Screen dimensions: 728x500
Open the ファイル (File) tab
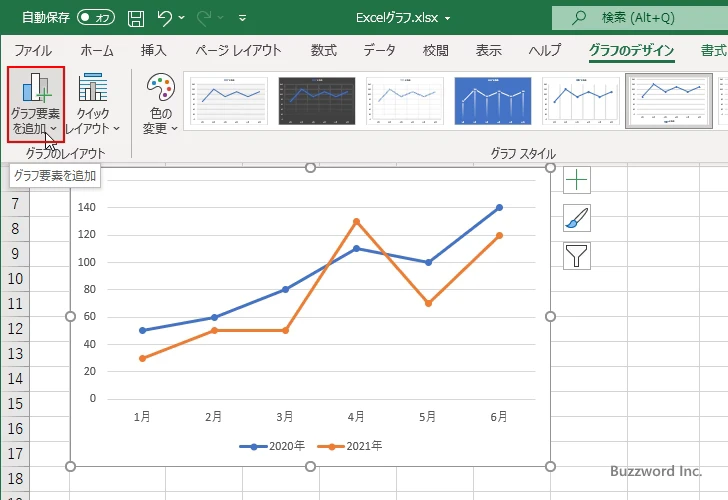tap(33, 50)
